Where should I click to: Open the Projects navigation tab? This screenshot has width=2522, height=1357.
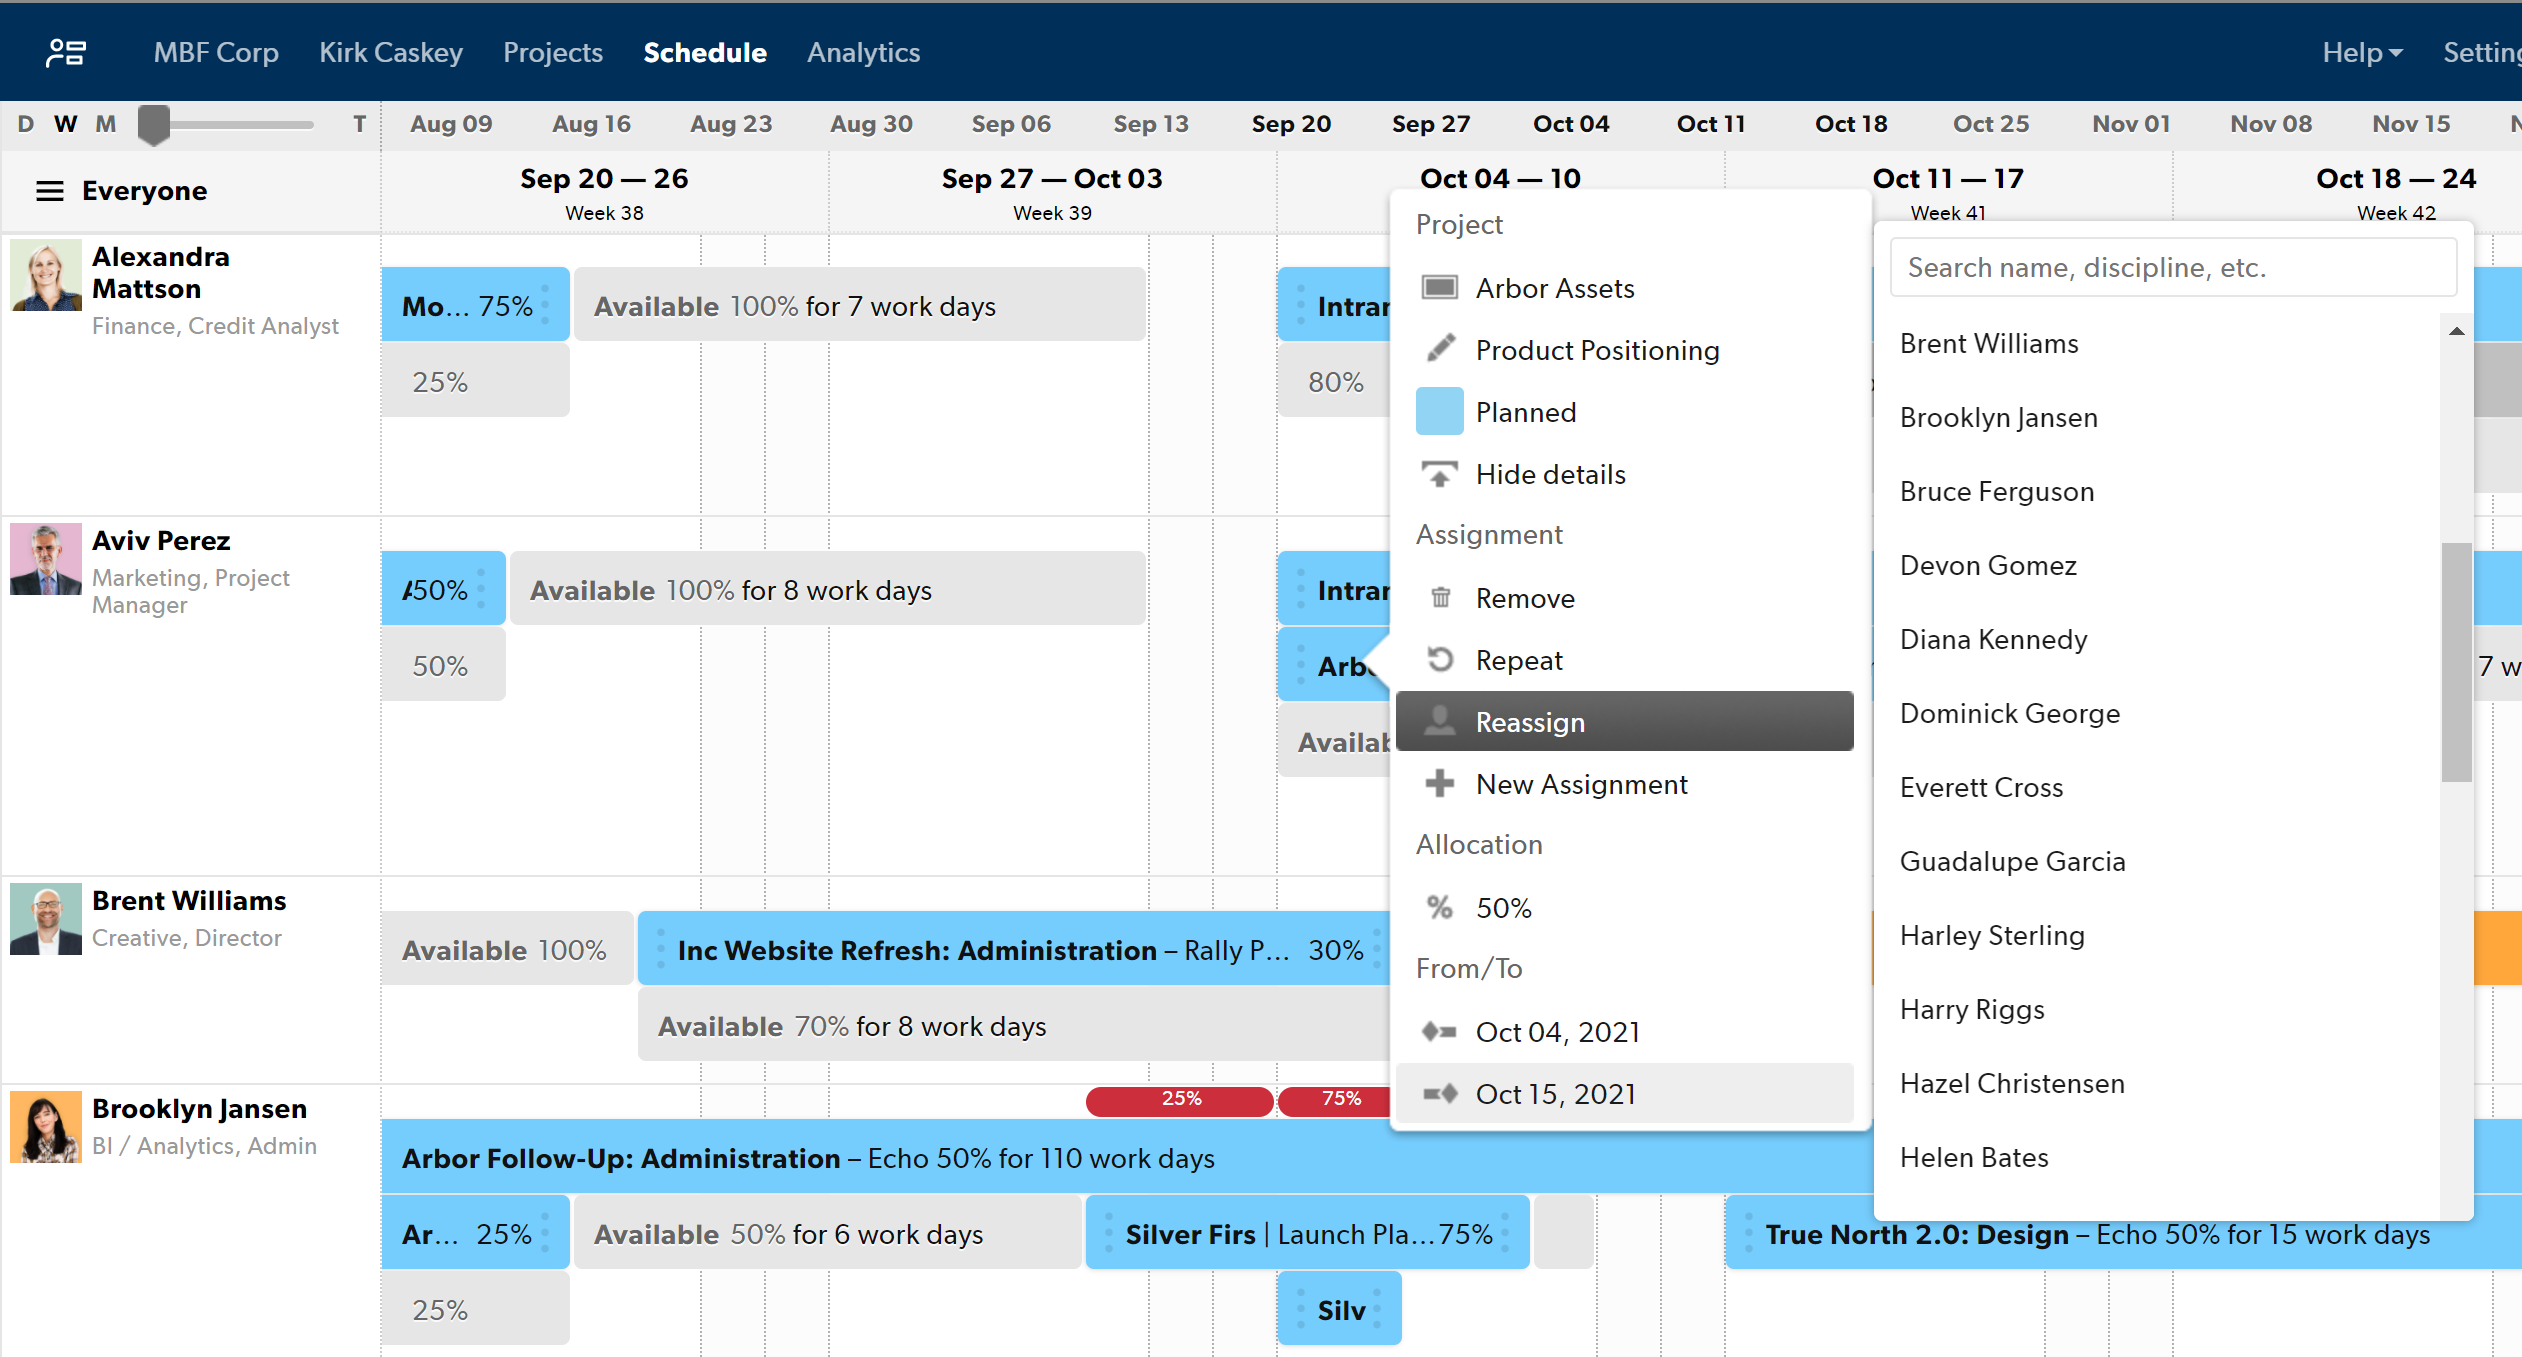555,52
